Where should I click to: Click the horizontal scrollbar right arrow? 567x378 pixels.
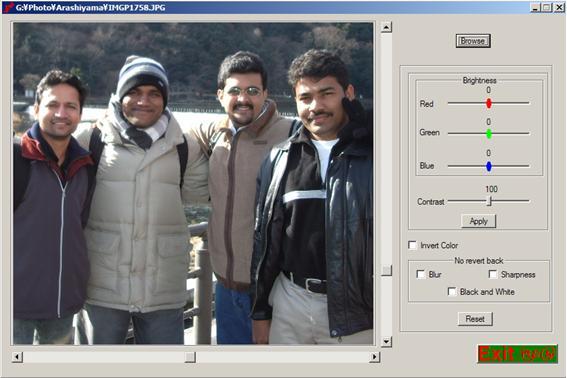pyautogui.click(x=374, y=357)
